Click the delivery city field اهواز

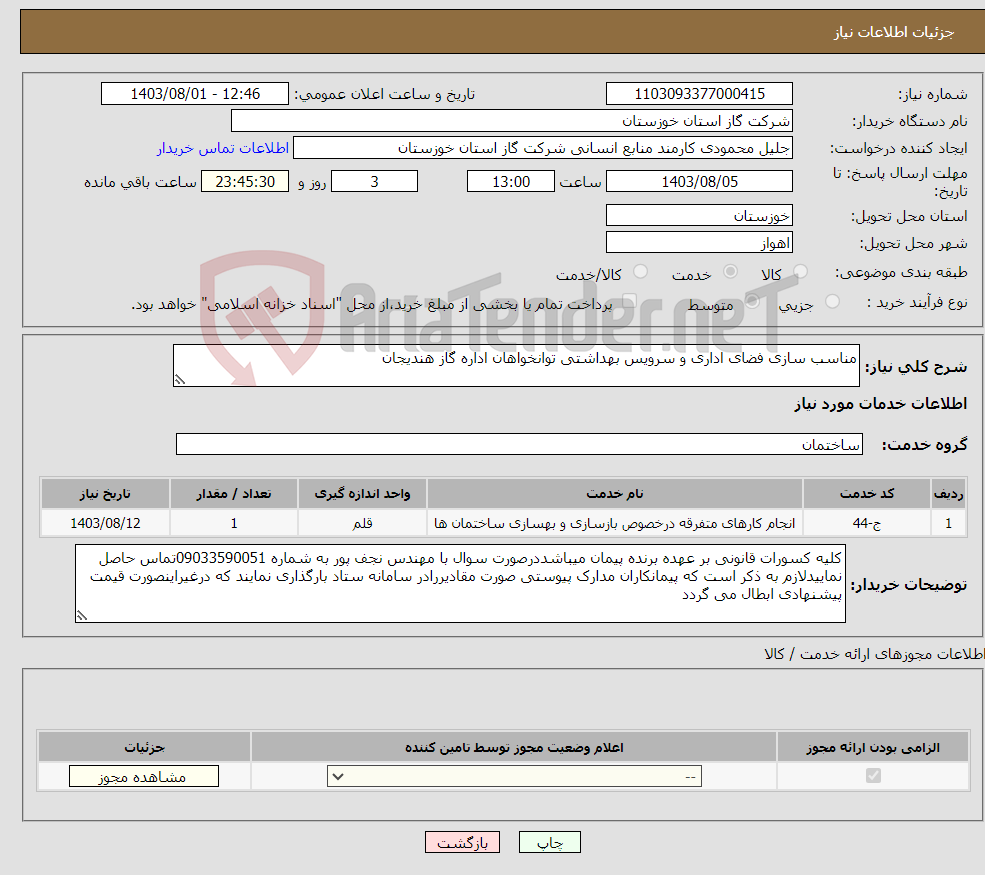[699, 242]
